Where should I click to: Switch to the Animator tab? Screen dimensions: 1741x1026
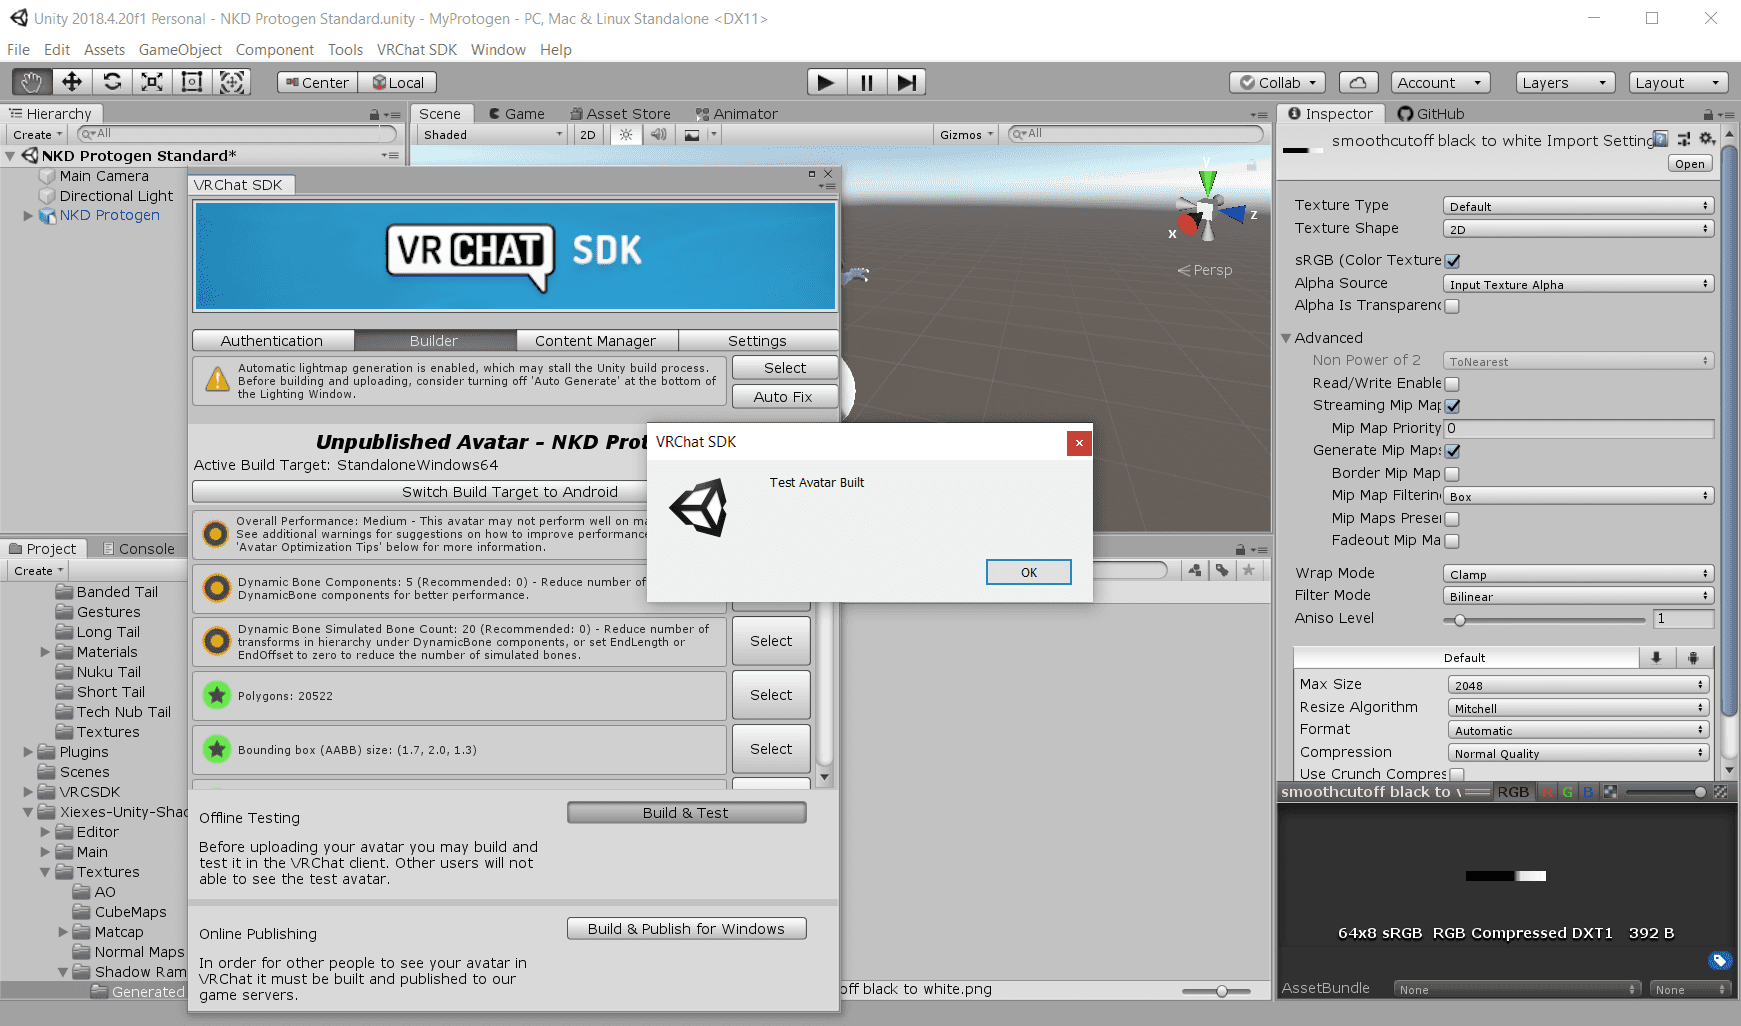click(736, 114)
